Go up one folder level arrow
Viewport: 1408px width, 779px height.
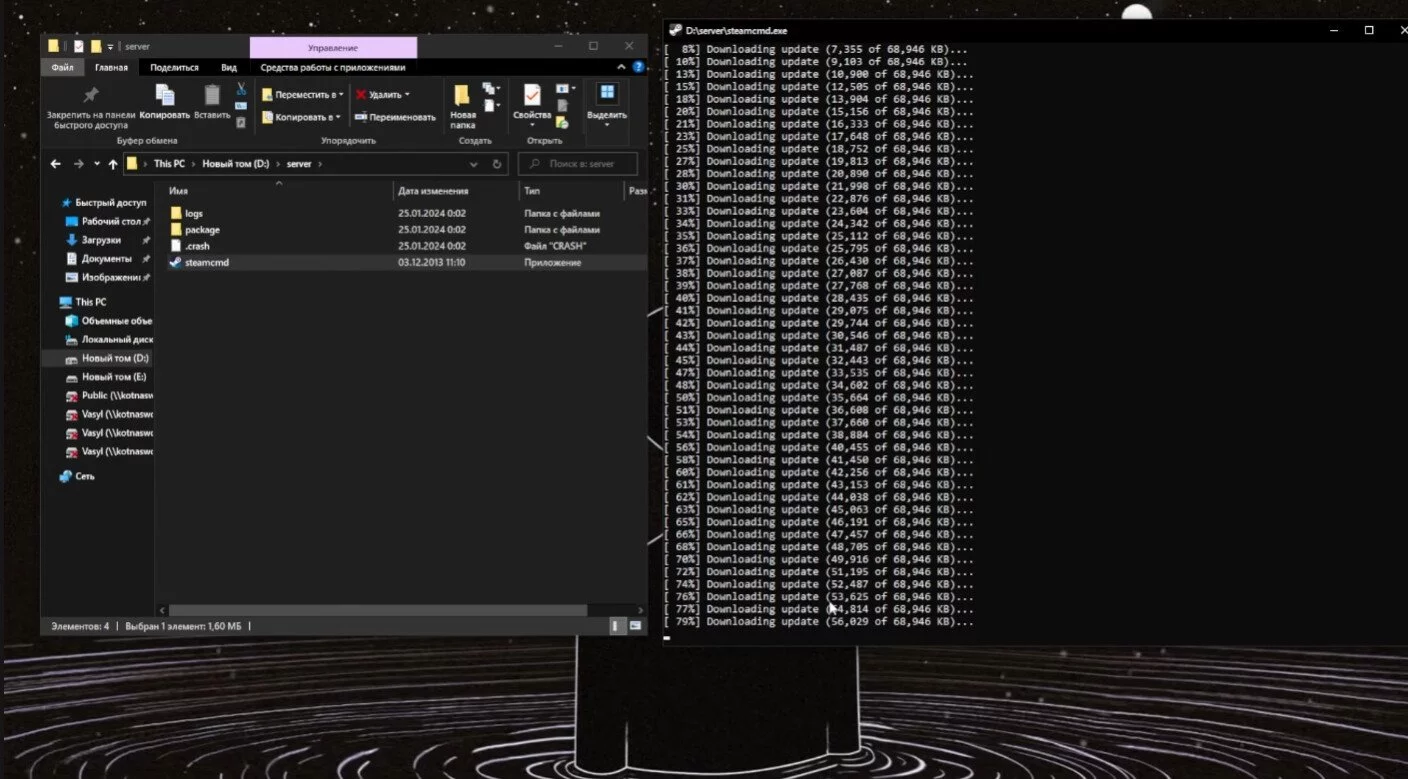(113, 164)
